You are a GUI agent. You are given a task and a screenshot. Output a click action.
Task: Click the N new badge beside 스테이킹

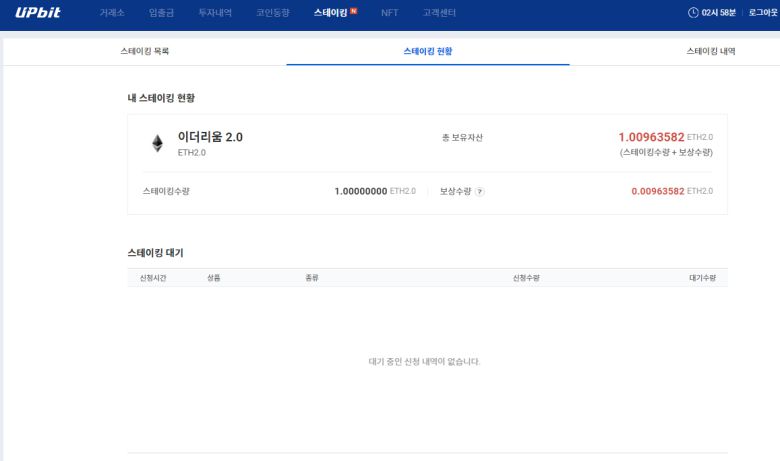(x=354, y=10)
